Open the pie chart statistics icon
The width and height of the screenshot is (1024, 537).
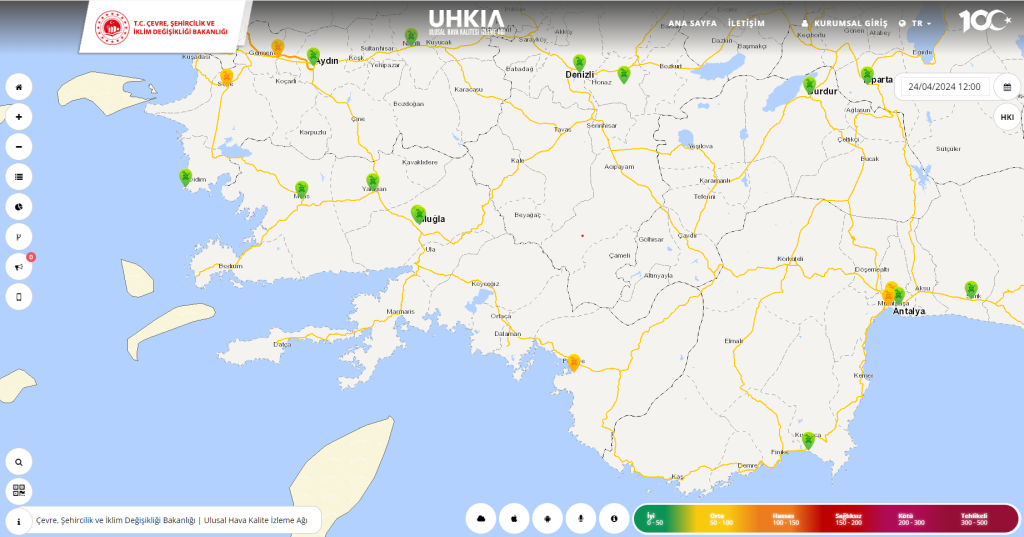[x=19, y=207]
